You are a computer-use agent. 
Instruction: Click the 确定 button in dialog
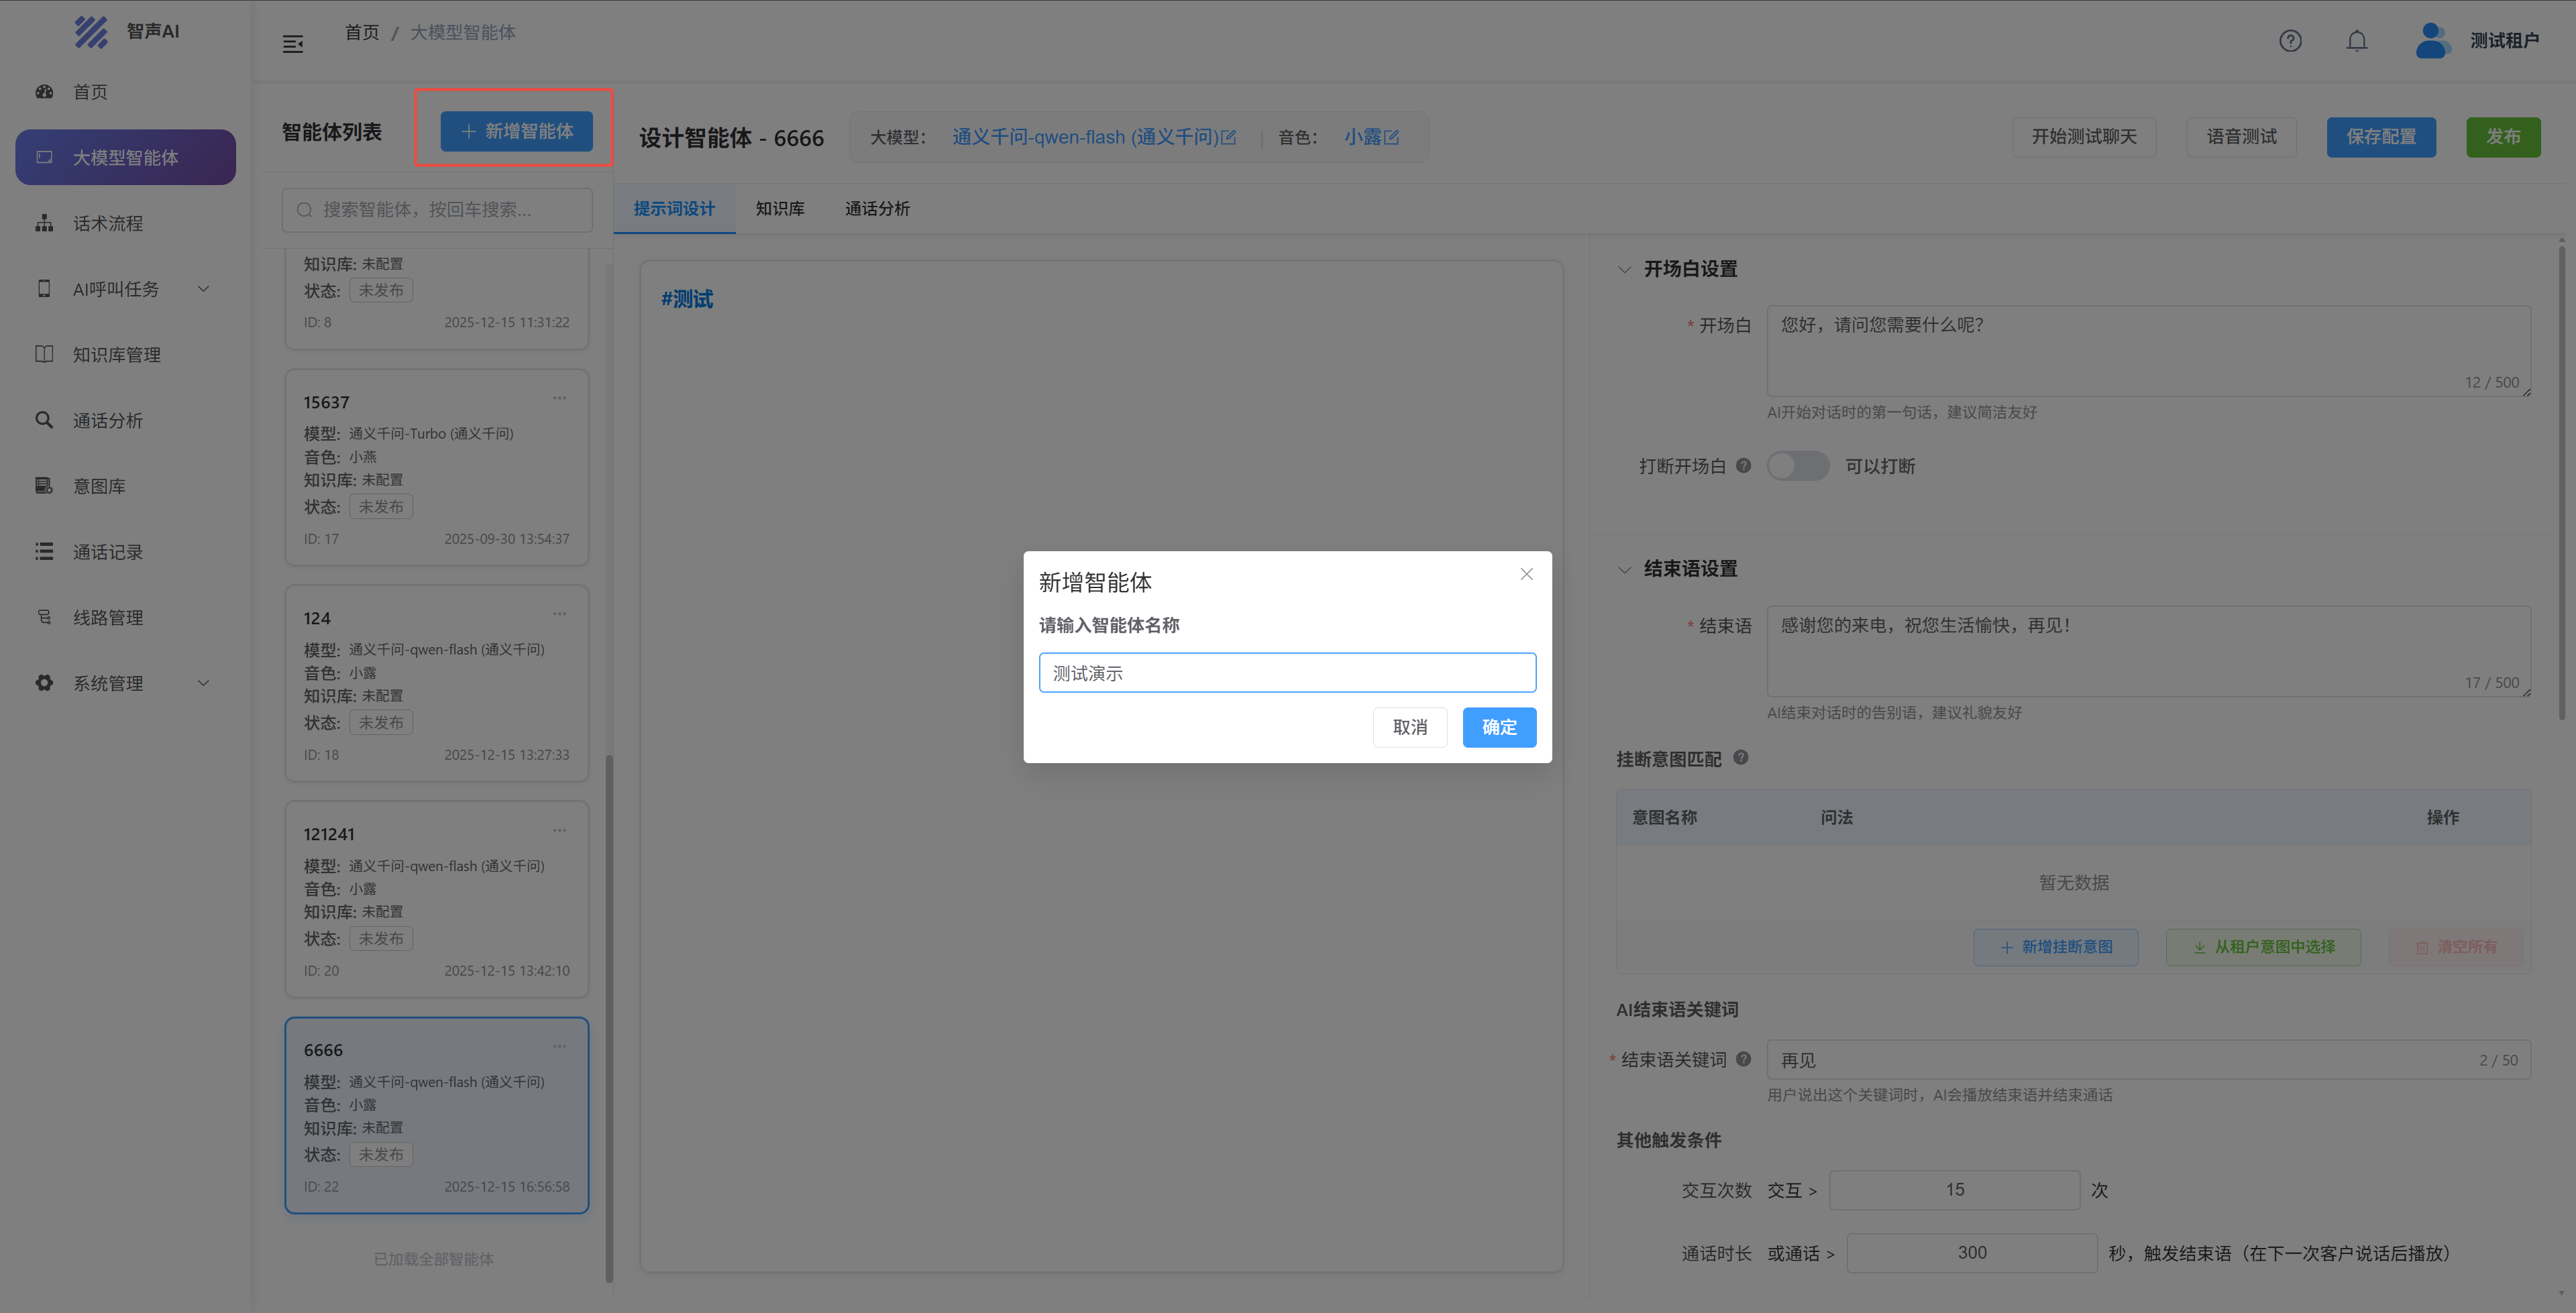tap(1498, 727)
